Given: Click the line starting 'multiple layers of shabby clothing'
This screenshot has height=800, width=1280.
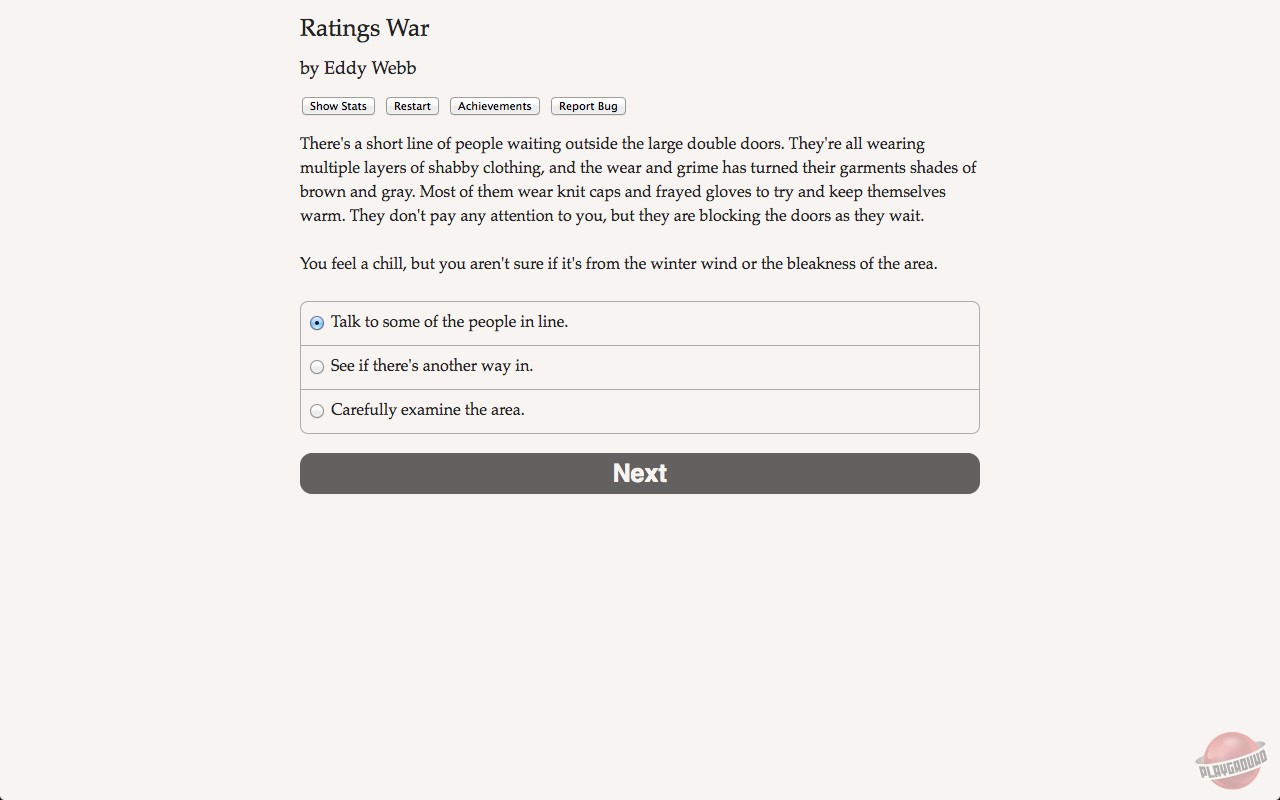Looking at the screenshot, I should [x=638, y=168].
